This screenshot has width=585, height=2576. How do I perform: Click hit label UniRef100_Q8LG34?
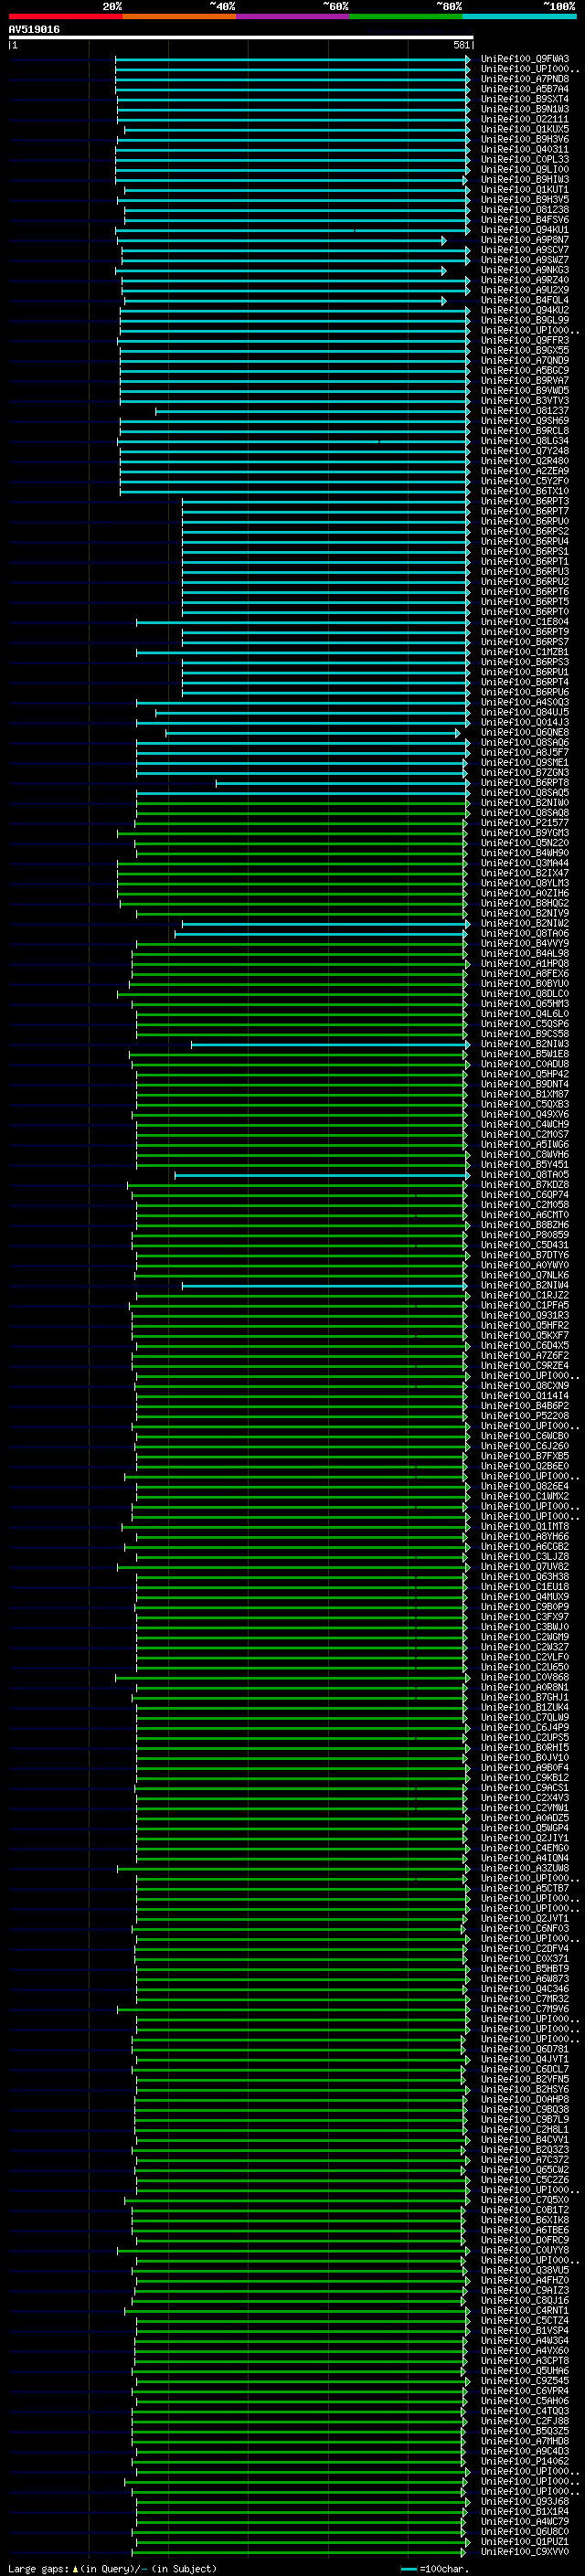(x=525, y=441)
